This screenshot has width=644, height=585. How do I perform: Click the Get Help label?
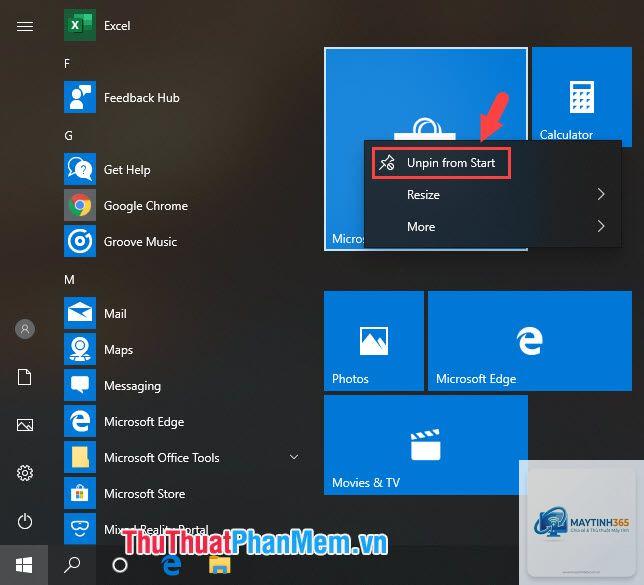127,170
